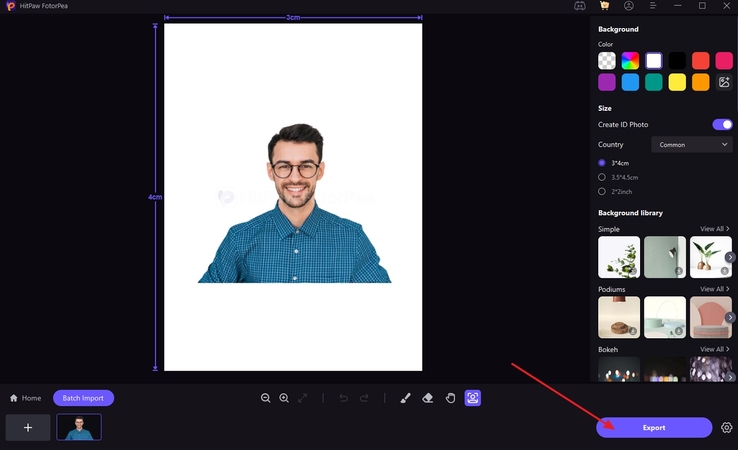Select the white background color
Screen dimensions: 738x450
tap(654, 61)
